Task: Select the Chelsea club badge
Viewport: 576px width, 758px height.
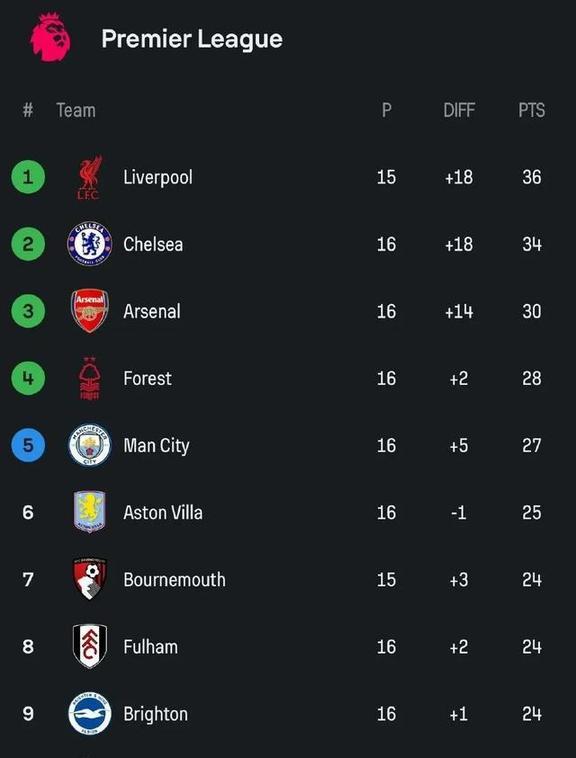Action: (89, 244)
